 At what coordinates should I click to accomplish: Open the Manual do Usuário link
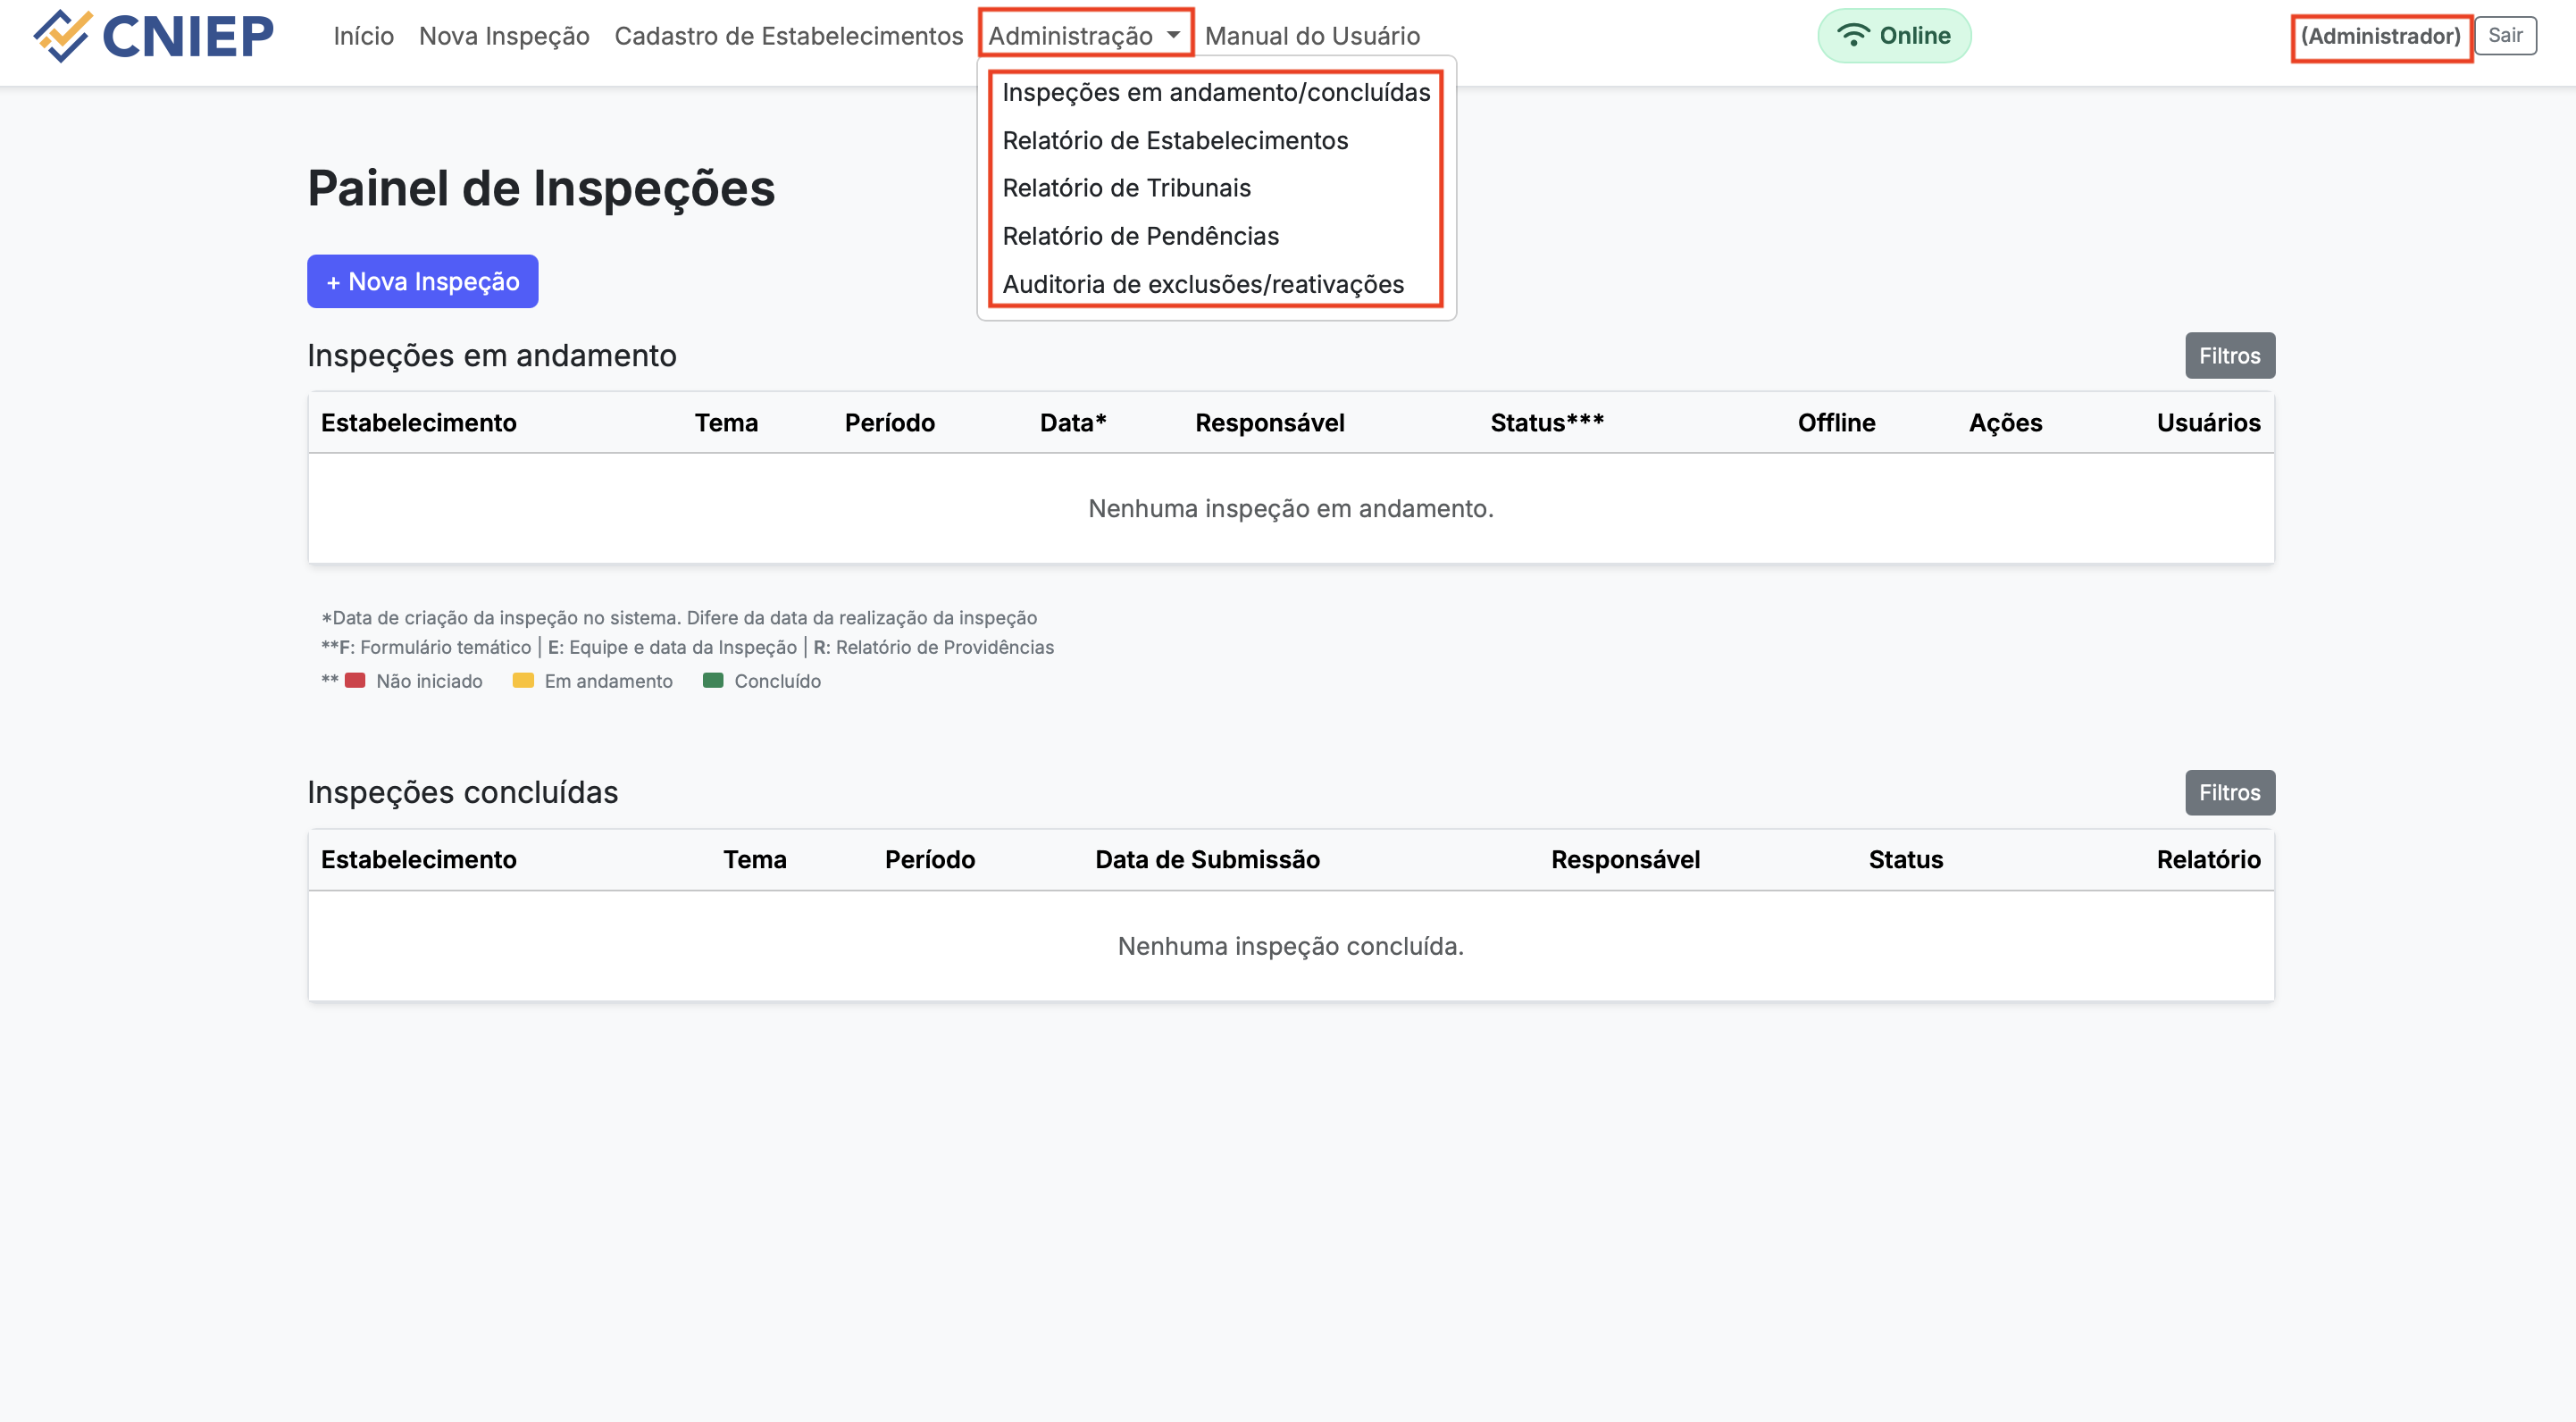pos(1312,36)
